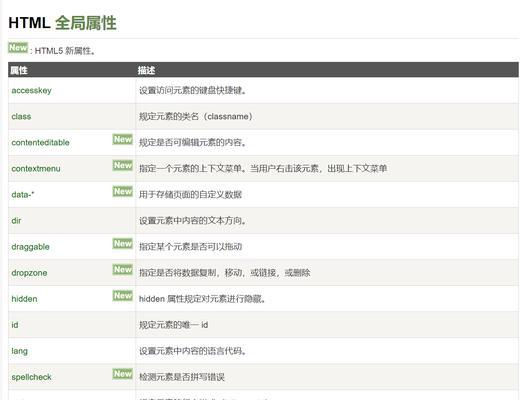This screenshot has width=522, height=400.
Task: Click the description 用于存储页面的自定义数据
Action: (190, 195)
